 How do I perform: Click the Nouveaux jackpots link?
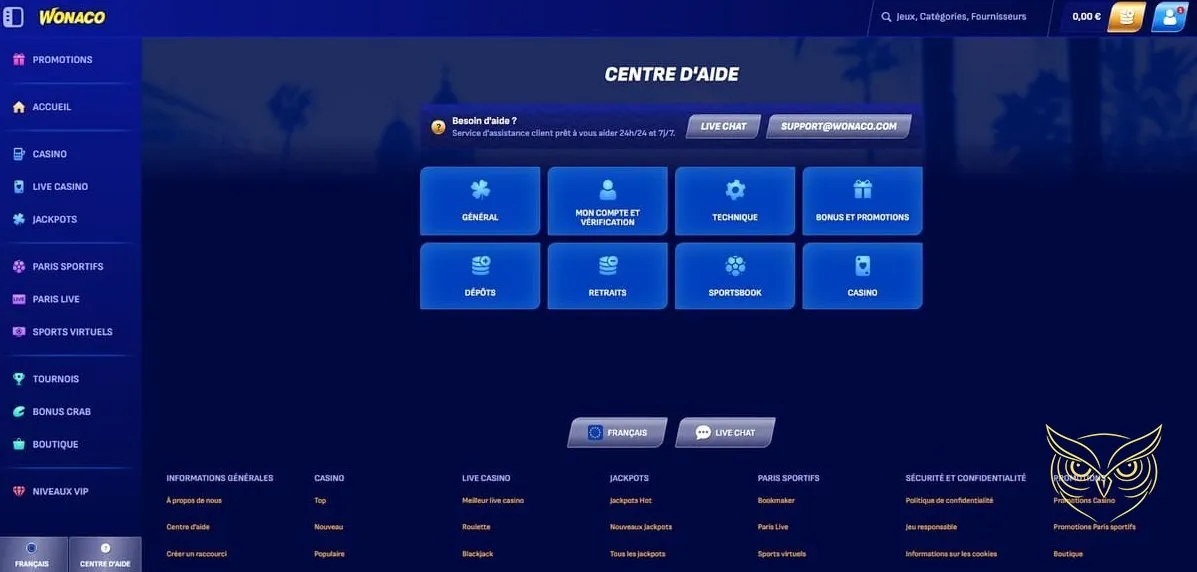pos(641,527)
